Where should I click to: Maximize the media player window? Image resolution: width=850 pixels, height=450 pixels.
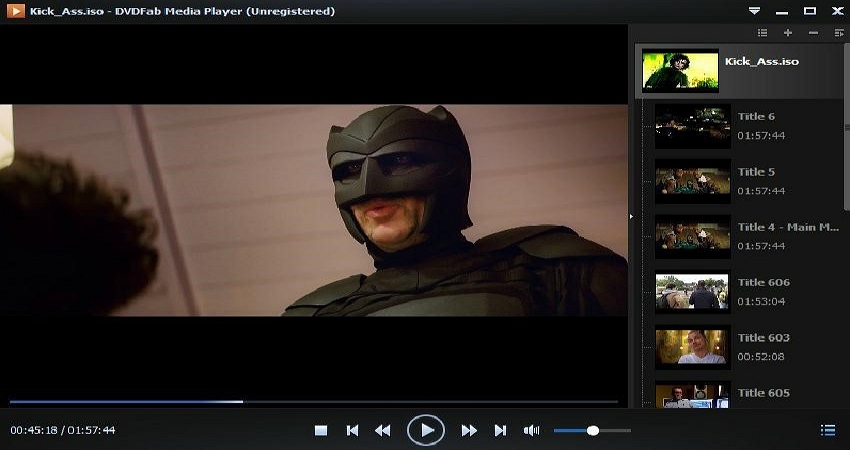pos(810,11)
